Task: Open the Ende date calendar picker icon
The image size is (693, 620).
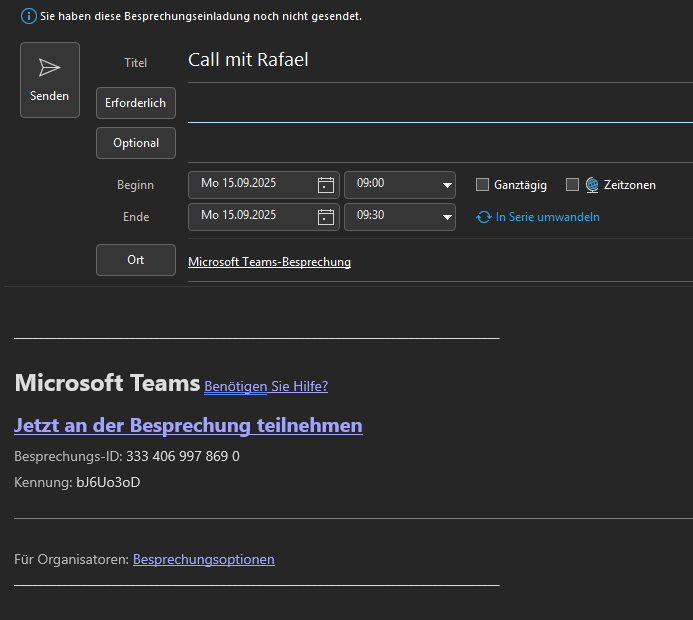Action: (325, 217)
